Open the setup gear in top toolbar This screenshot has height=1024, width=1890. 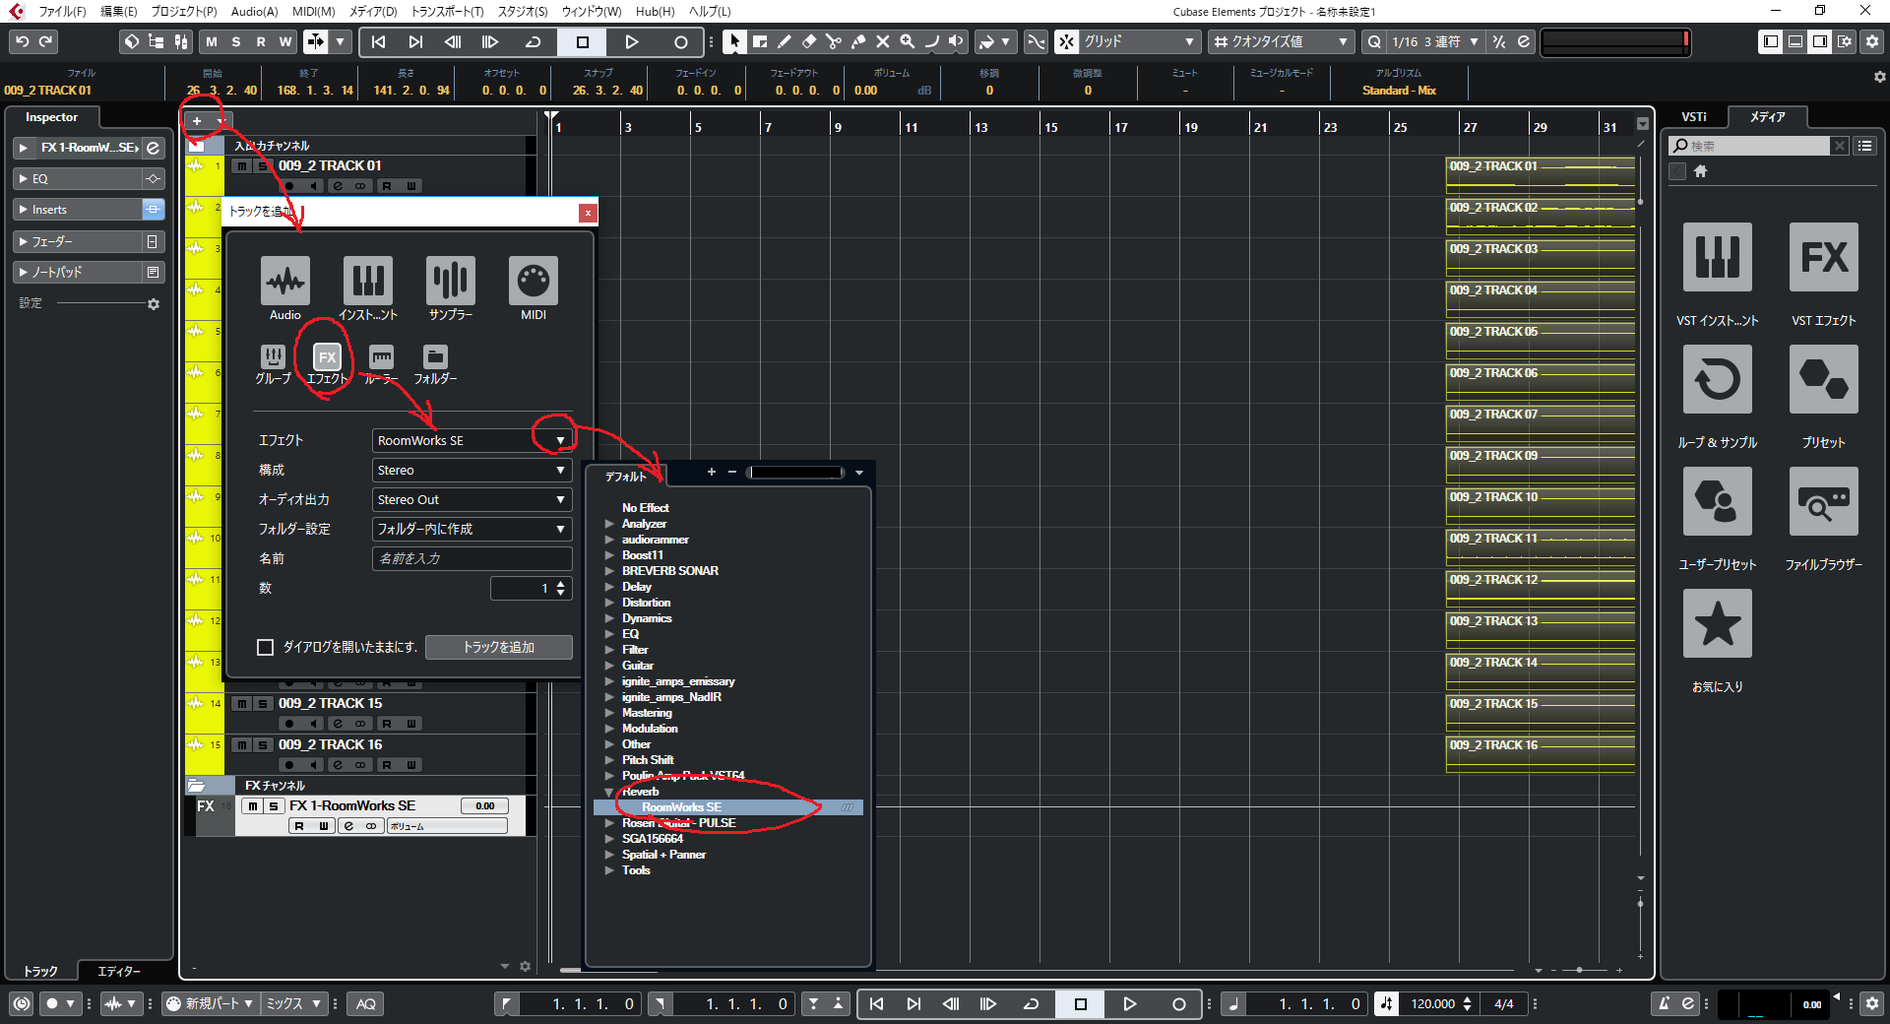(x=1872, y=42)
